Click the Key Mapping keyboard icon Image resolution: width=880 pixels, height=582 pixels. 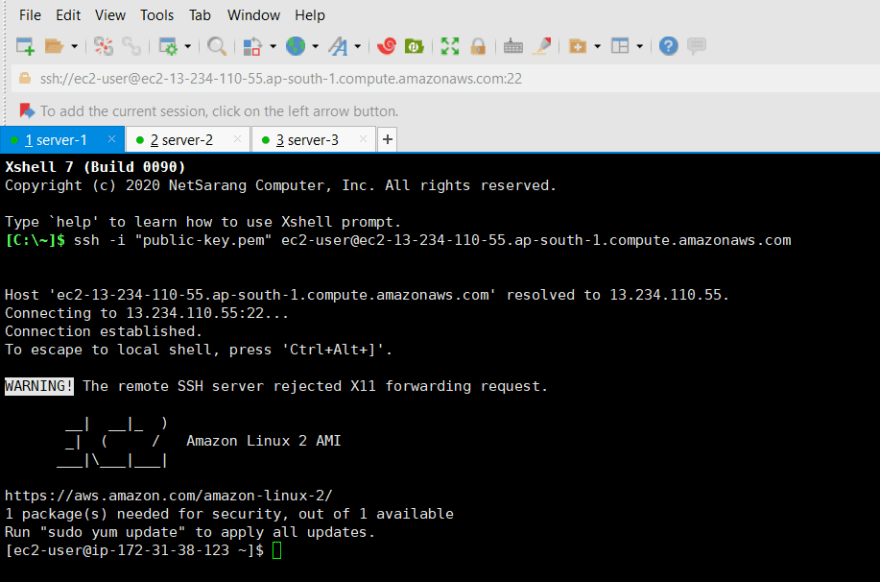pos(513,46)
